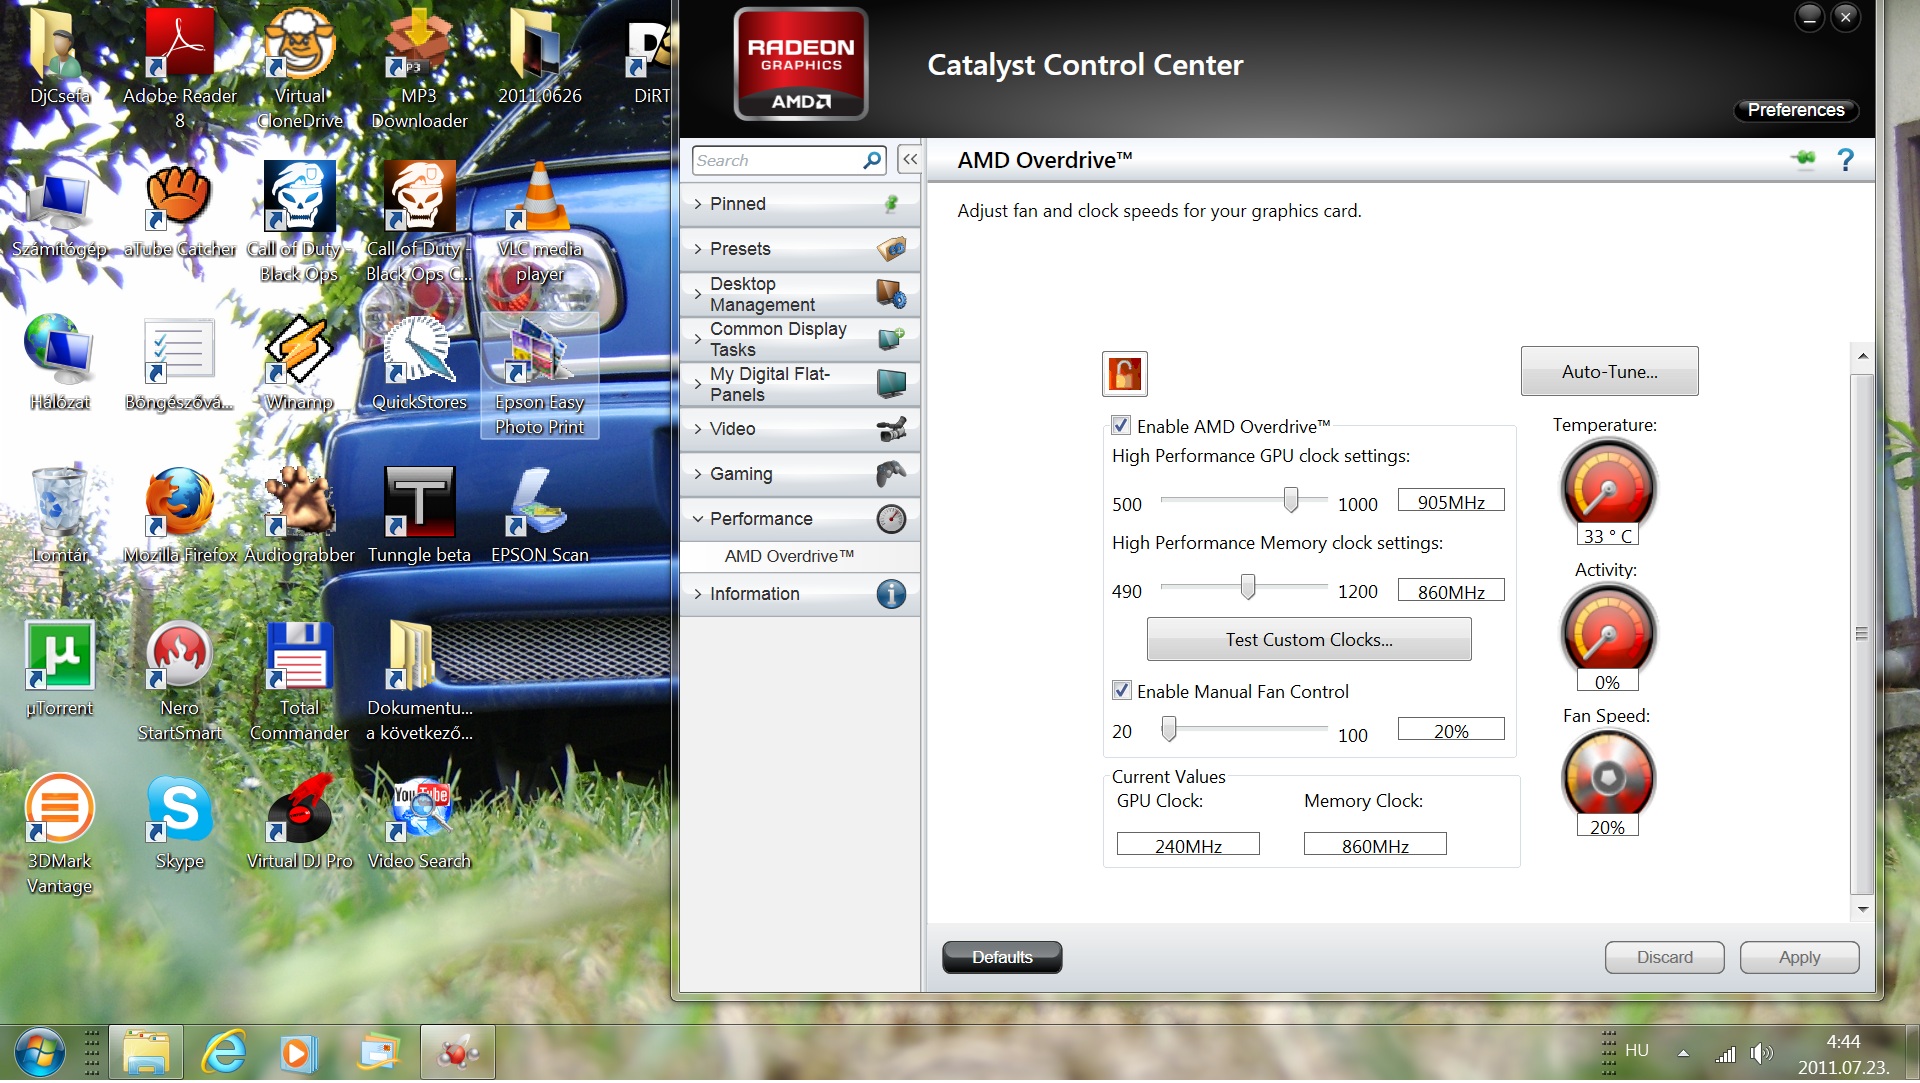Viewport: 1920px width, 1083px height.
Task: Click the Fan Speed gauge
Action: (x=1608, y=776)
